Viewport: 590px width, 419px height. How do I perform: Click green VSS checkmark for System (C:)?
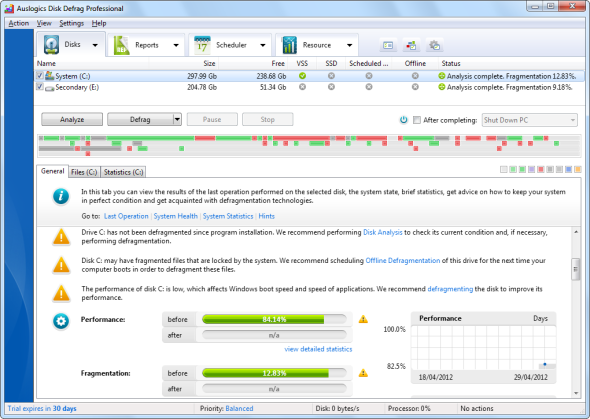point(302,76)
